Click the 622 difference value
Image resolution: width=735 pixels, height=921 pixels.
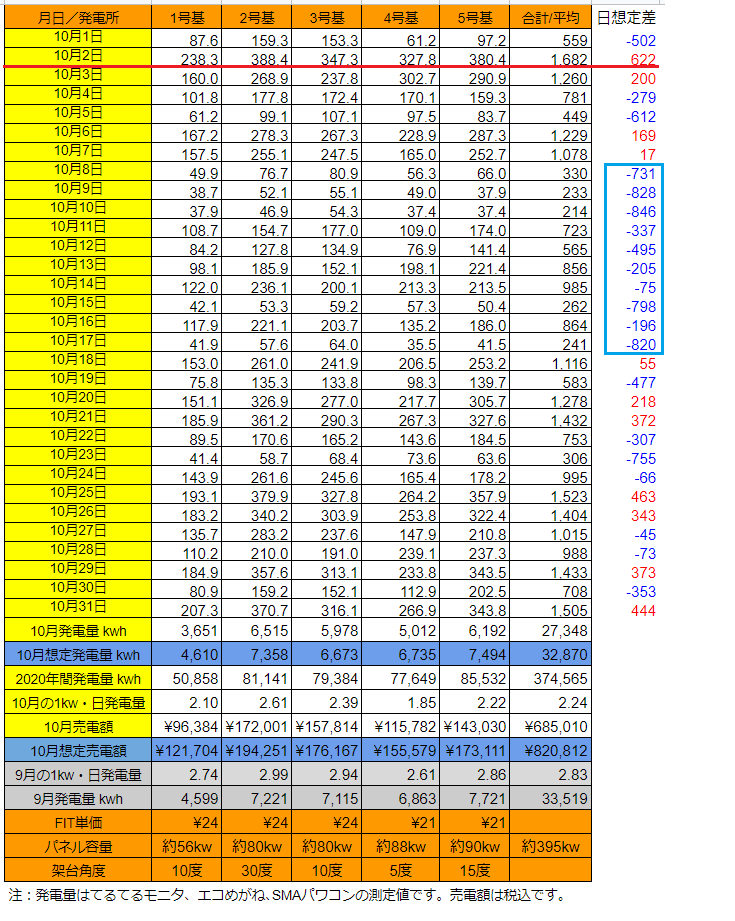[x=643, y=60]
